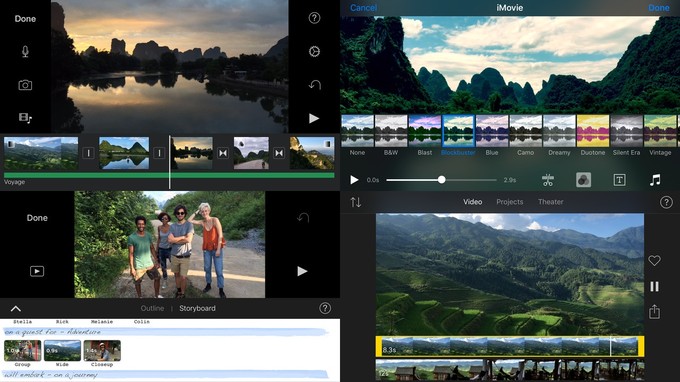Apply the B&W filter
This screenshot has width=680, height=382.
click(x=391, y=131)
